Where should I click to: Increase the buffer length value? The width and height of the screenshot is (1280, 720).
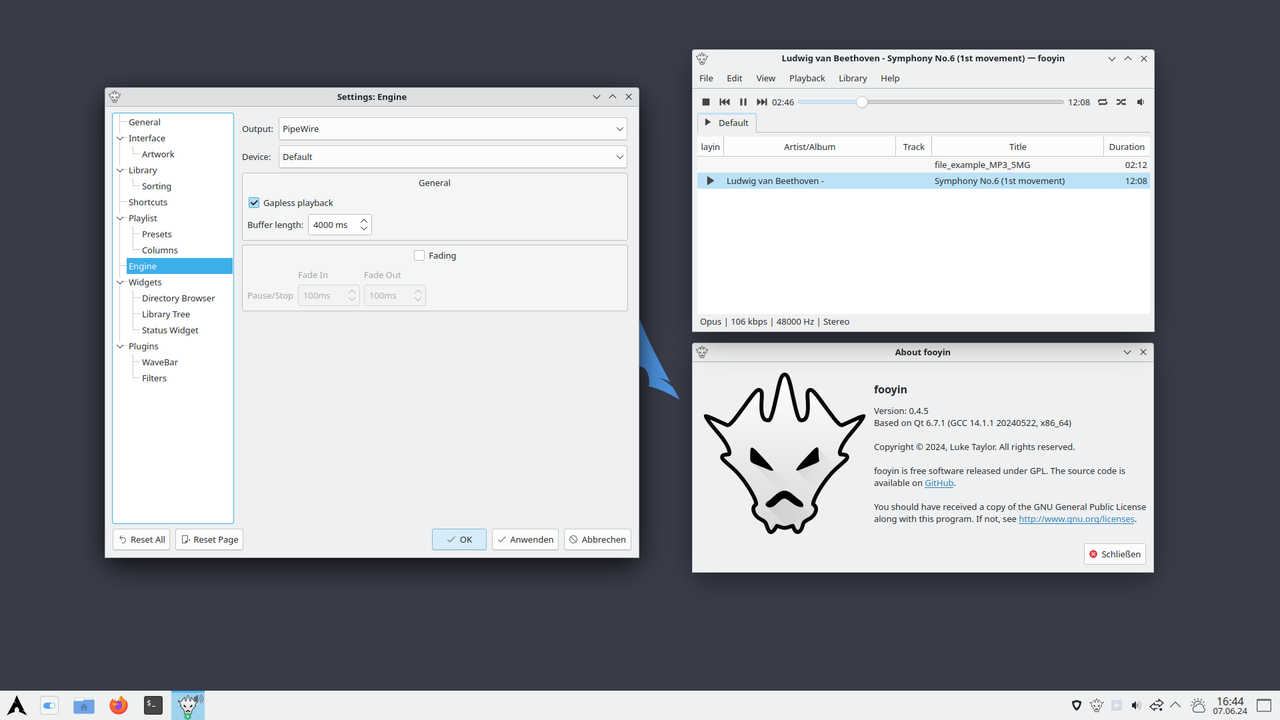pos(364,220)
